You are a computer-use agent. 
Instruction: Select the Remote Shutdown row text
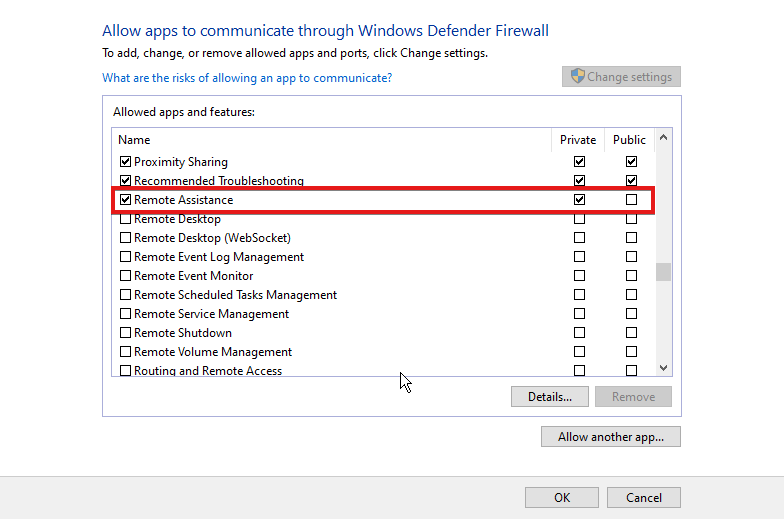point(183,333)
